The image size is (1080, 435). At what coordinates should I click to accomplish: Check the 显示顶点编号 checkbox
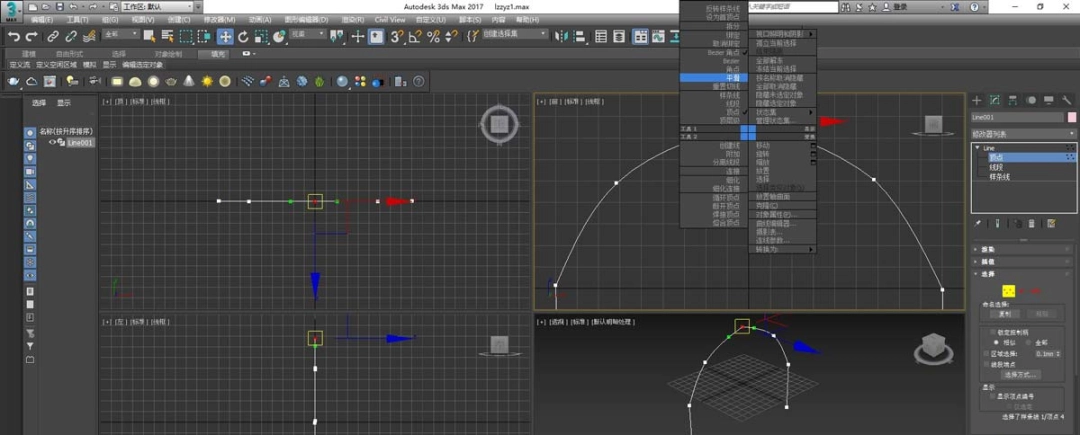(991, 396)
